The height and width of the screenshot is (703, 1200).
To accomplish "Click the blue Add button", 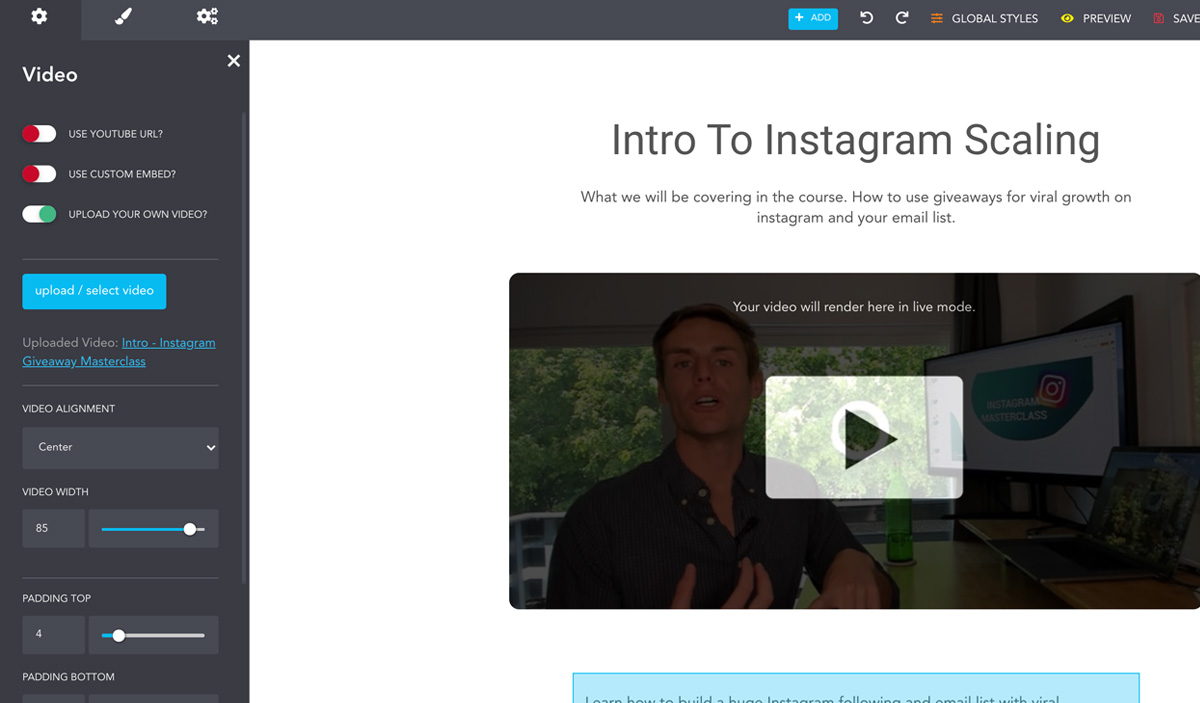I will click(813, 18).
